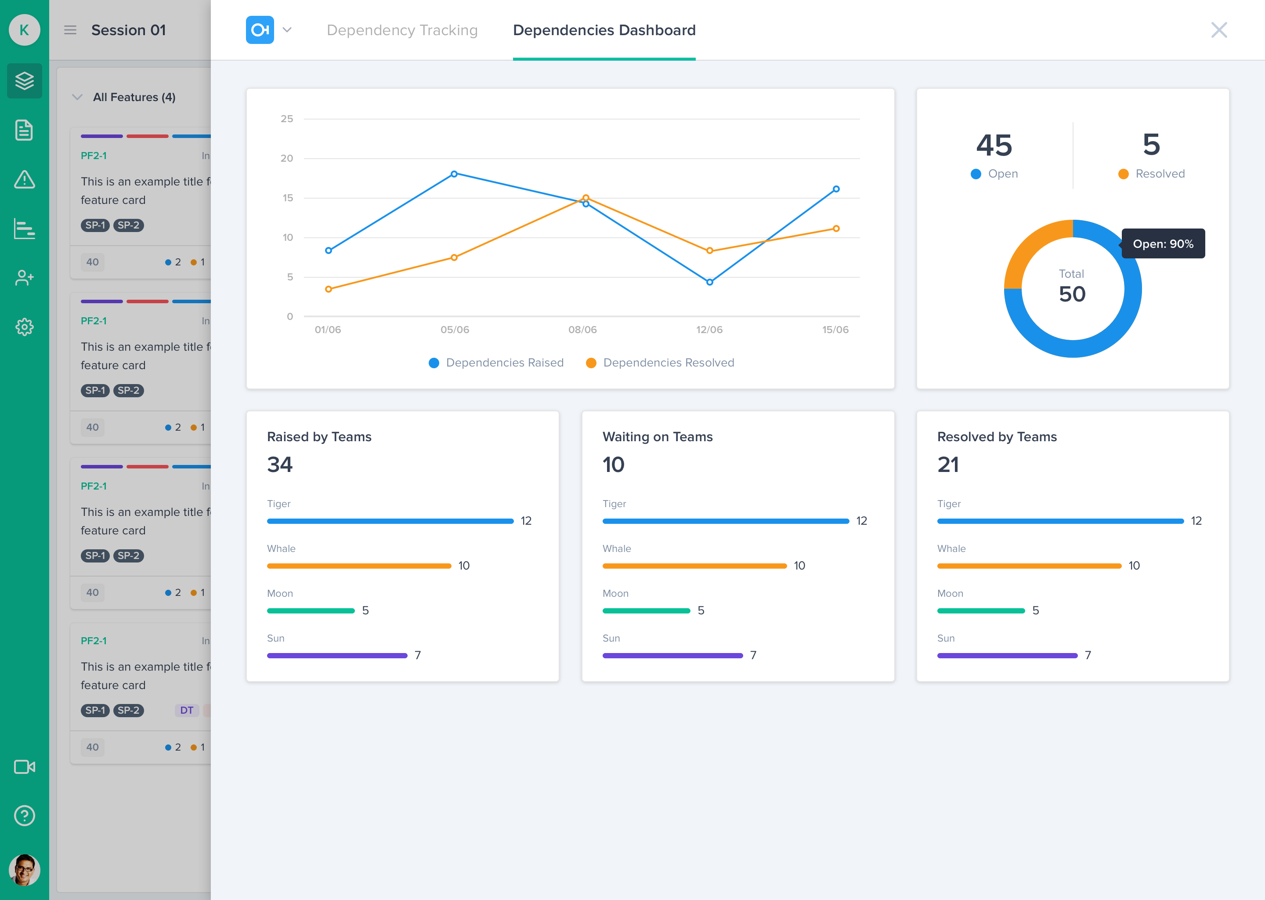
Task: Click the DT tag on last feature card
Action: point(187,710)
